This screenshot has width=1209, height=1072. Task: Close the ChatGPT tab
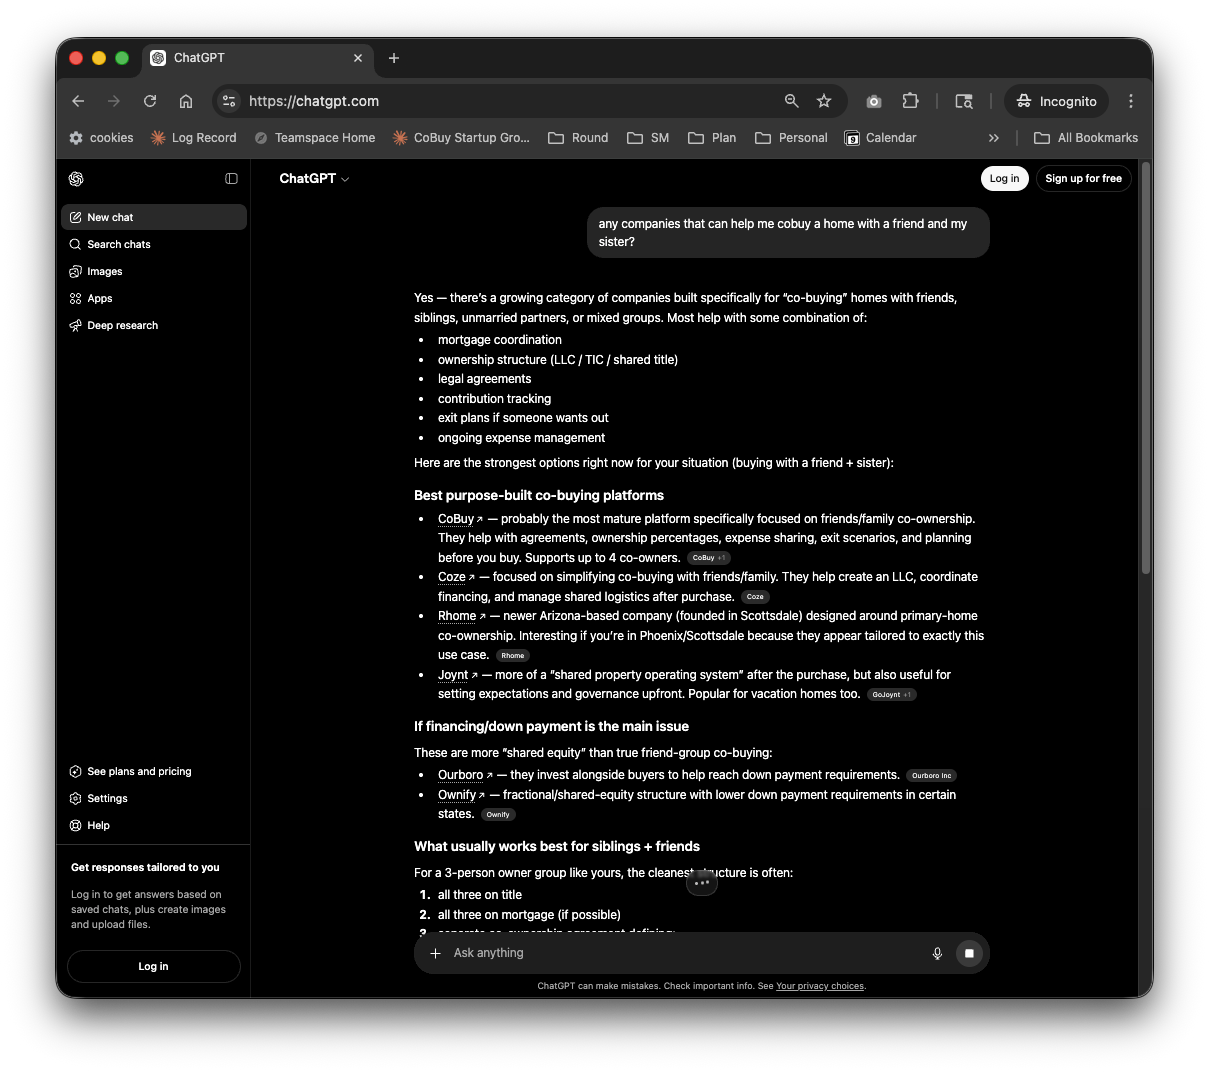(x=358, y=58)
